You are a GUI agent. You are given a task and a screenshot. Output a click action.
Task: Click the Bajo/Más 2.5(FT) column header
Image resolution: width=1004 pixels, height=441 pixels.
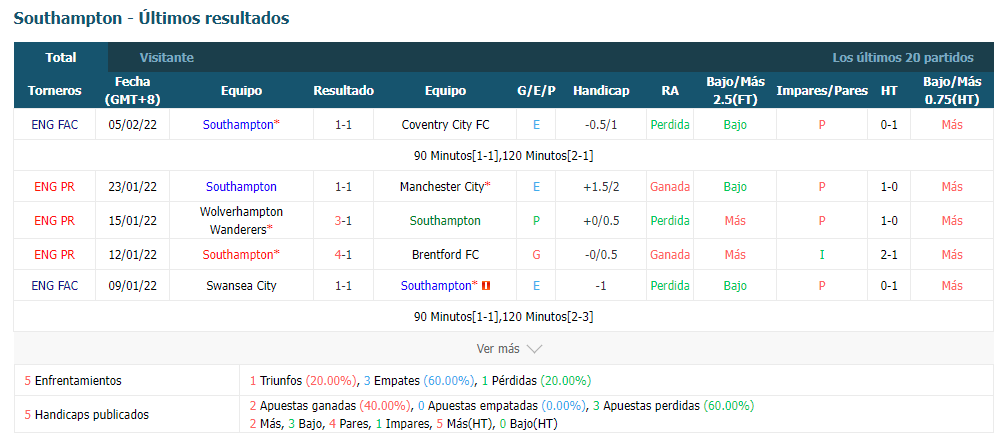pos(735,90)
